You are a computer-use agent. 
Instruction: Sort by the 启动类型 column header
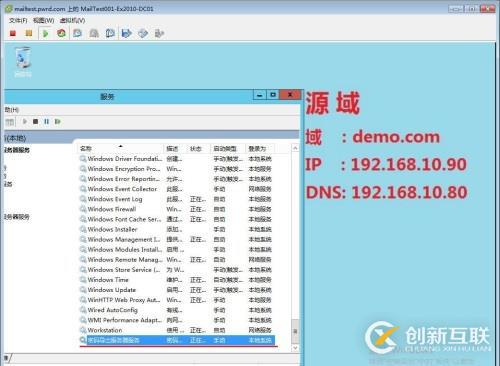click(x=228, y=148)
